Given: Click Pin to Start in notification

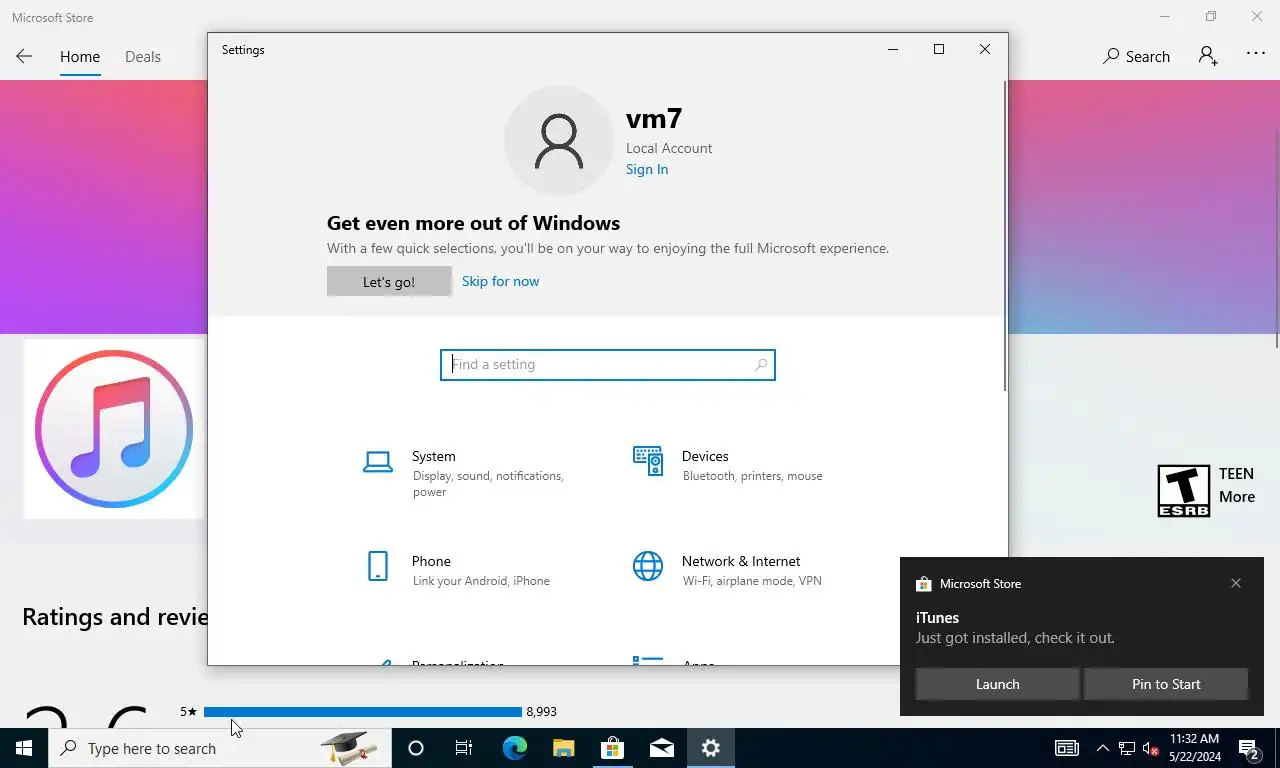Looking at the screenshot, I should click(x=1166, y=684).
